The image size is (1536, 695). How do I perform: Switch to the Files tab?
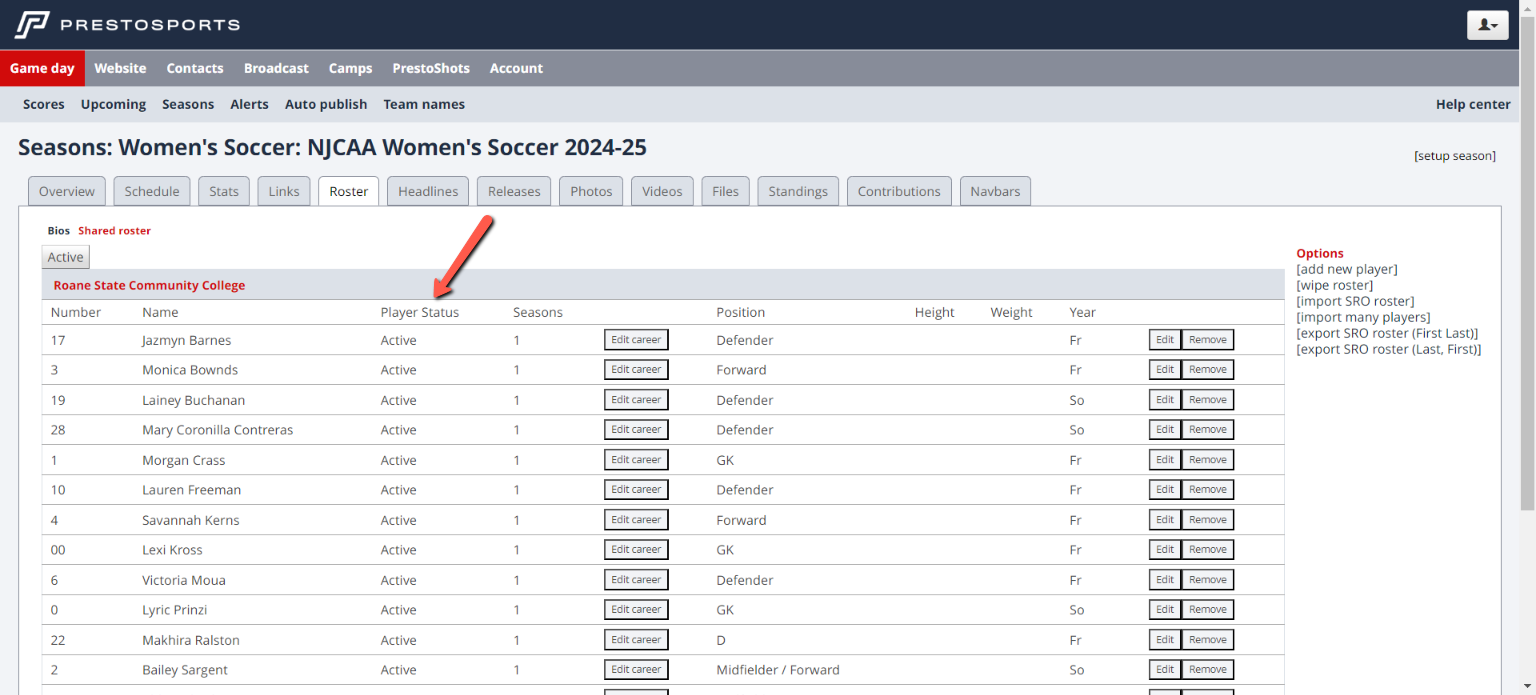coord(726,191)
